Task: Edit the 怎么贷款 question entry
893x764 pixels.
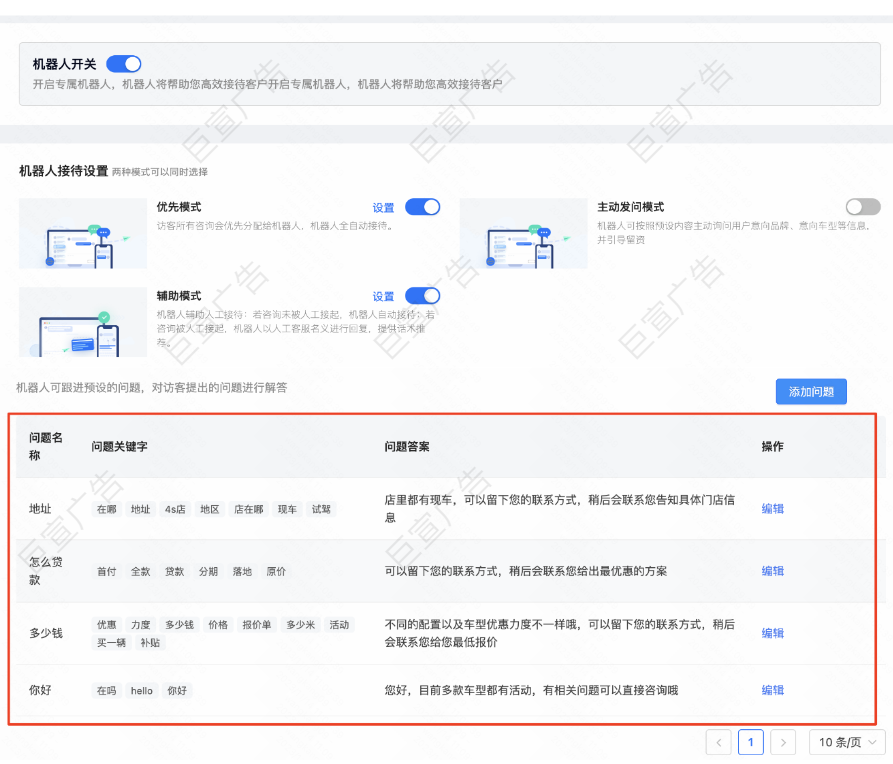Action: [771, 571]
